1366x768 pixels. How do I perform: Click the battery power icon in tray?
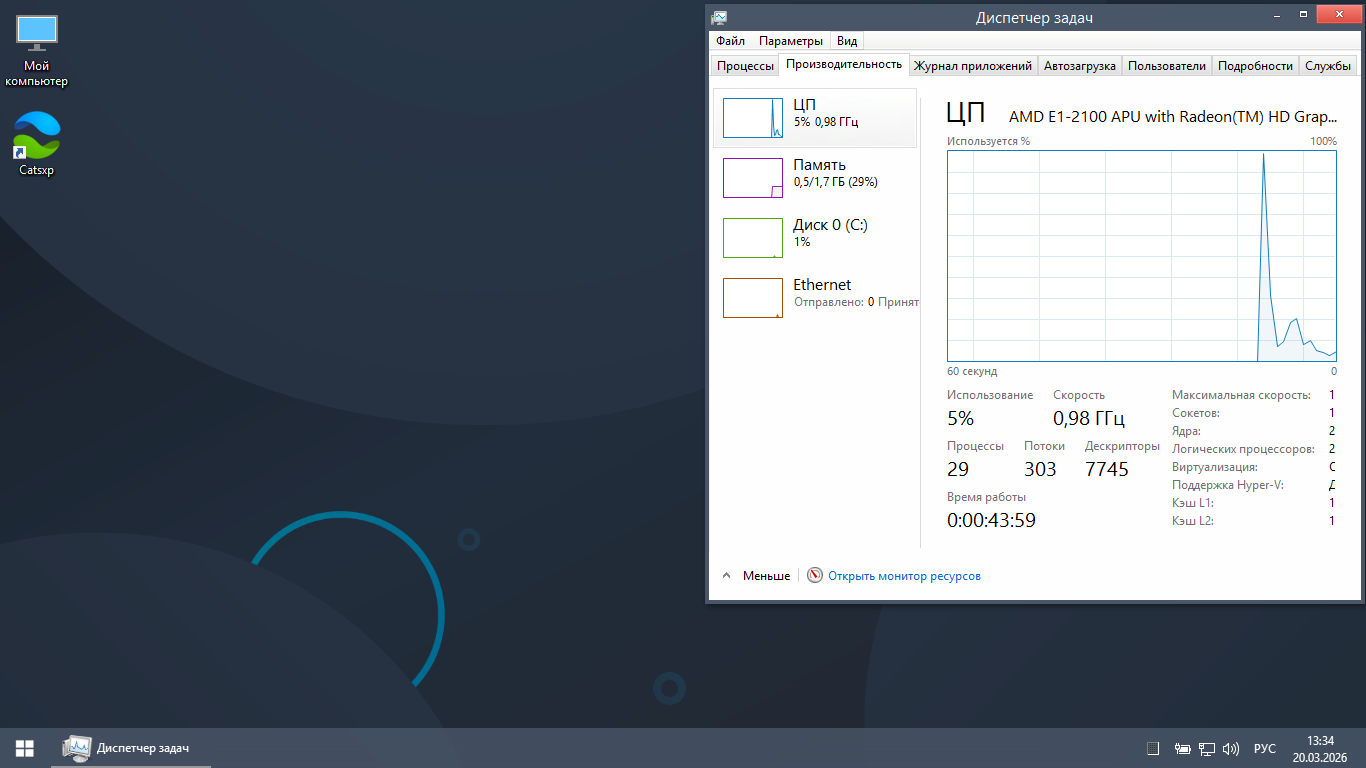tap(1182, 748)
